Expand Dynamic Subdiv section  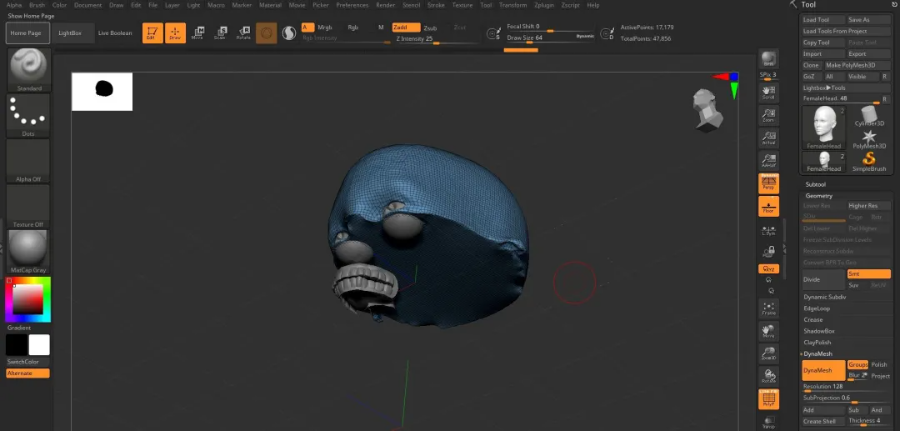click(824, 297)
